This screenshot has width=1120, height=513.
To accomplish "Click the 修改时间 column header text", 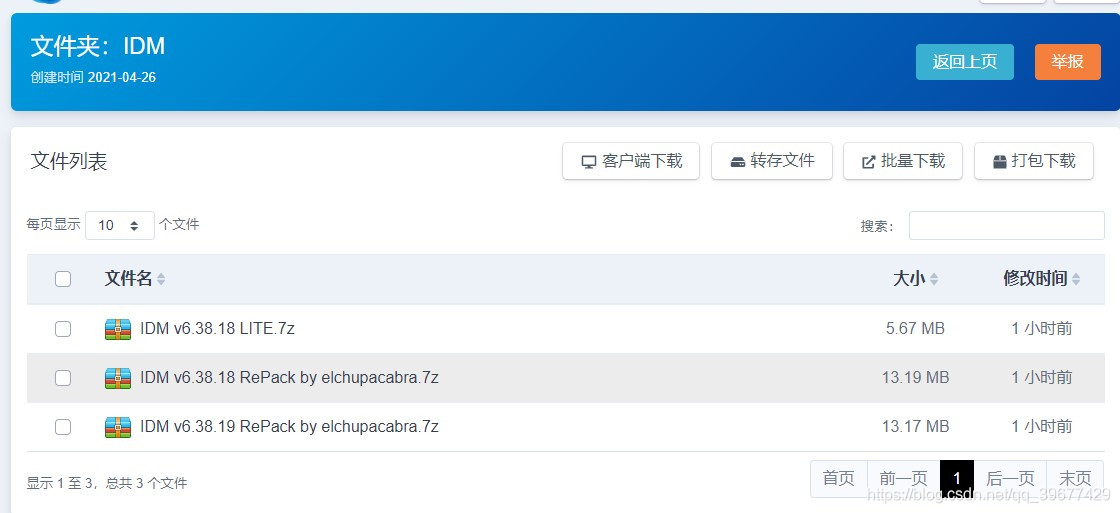I will click(1035, 279).
